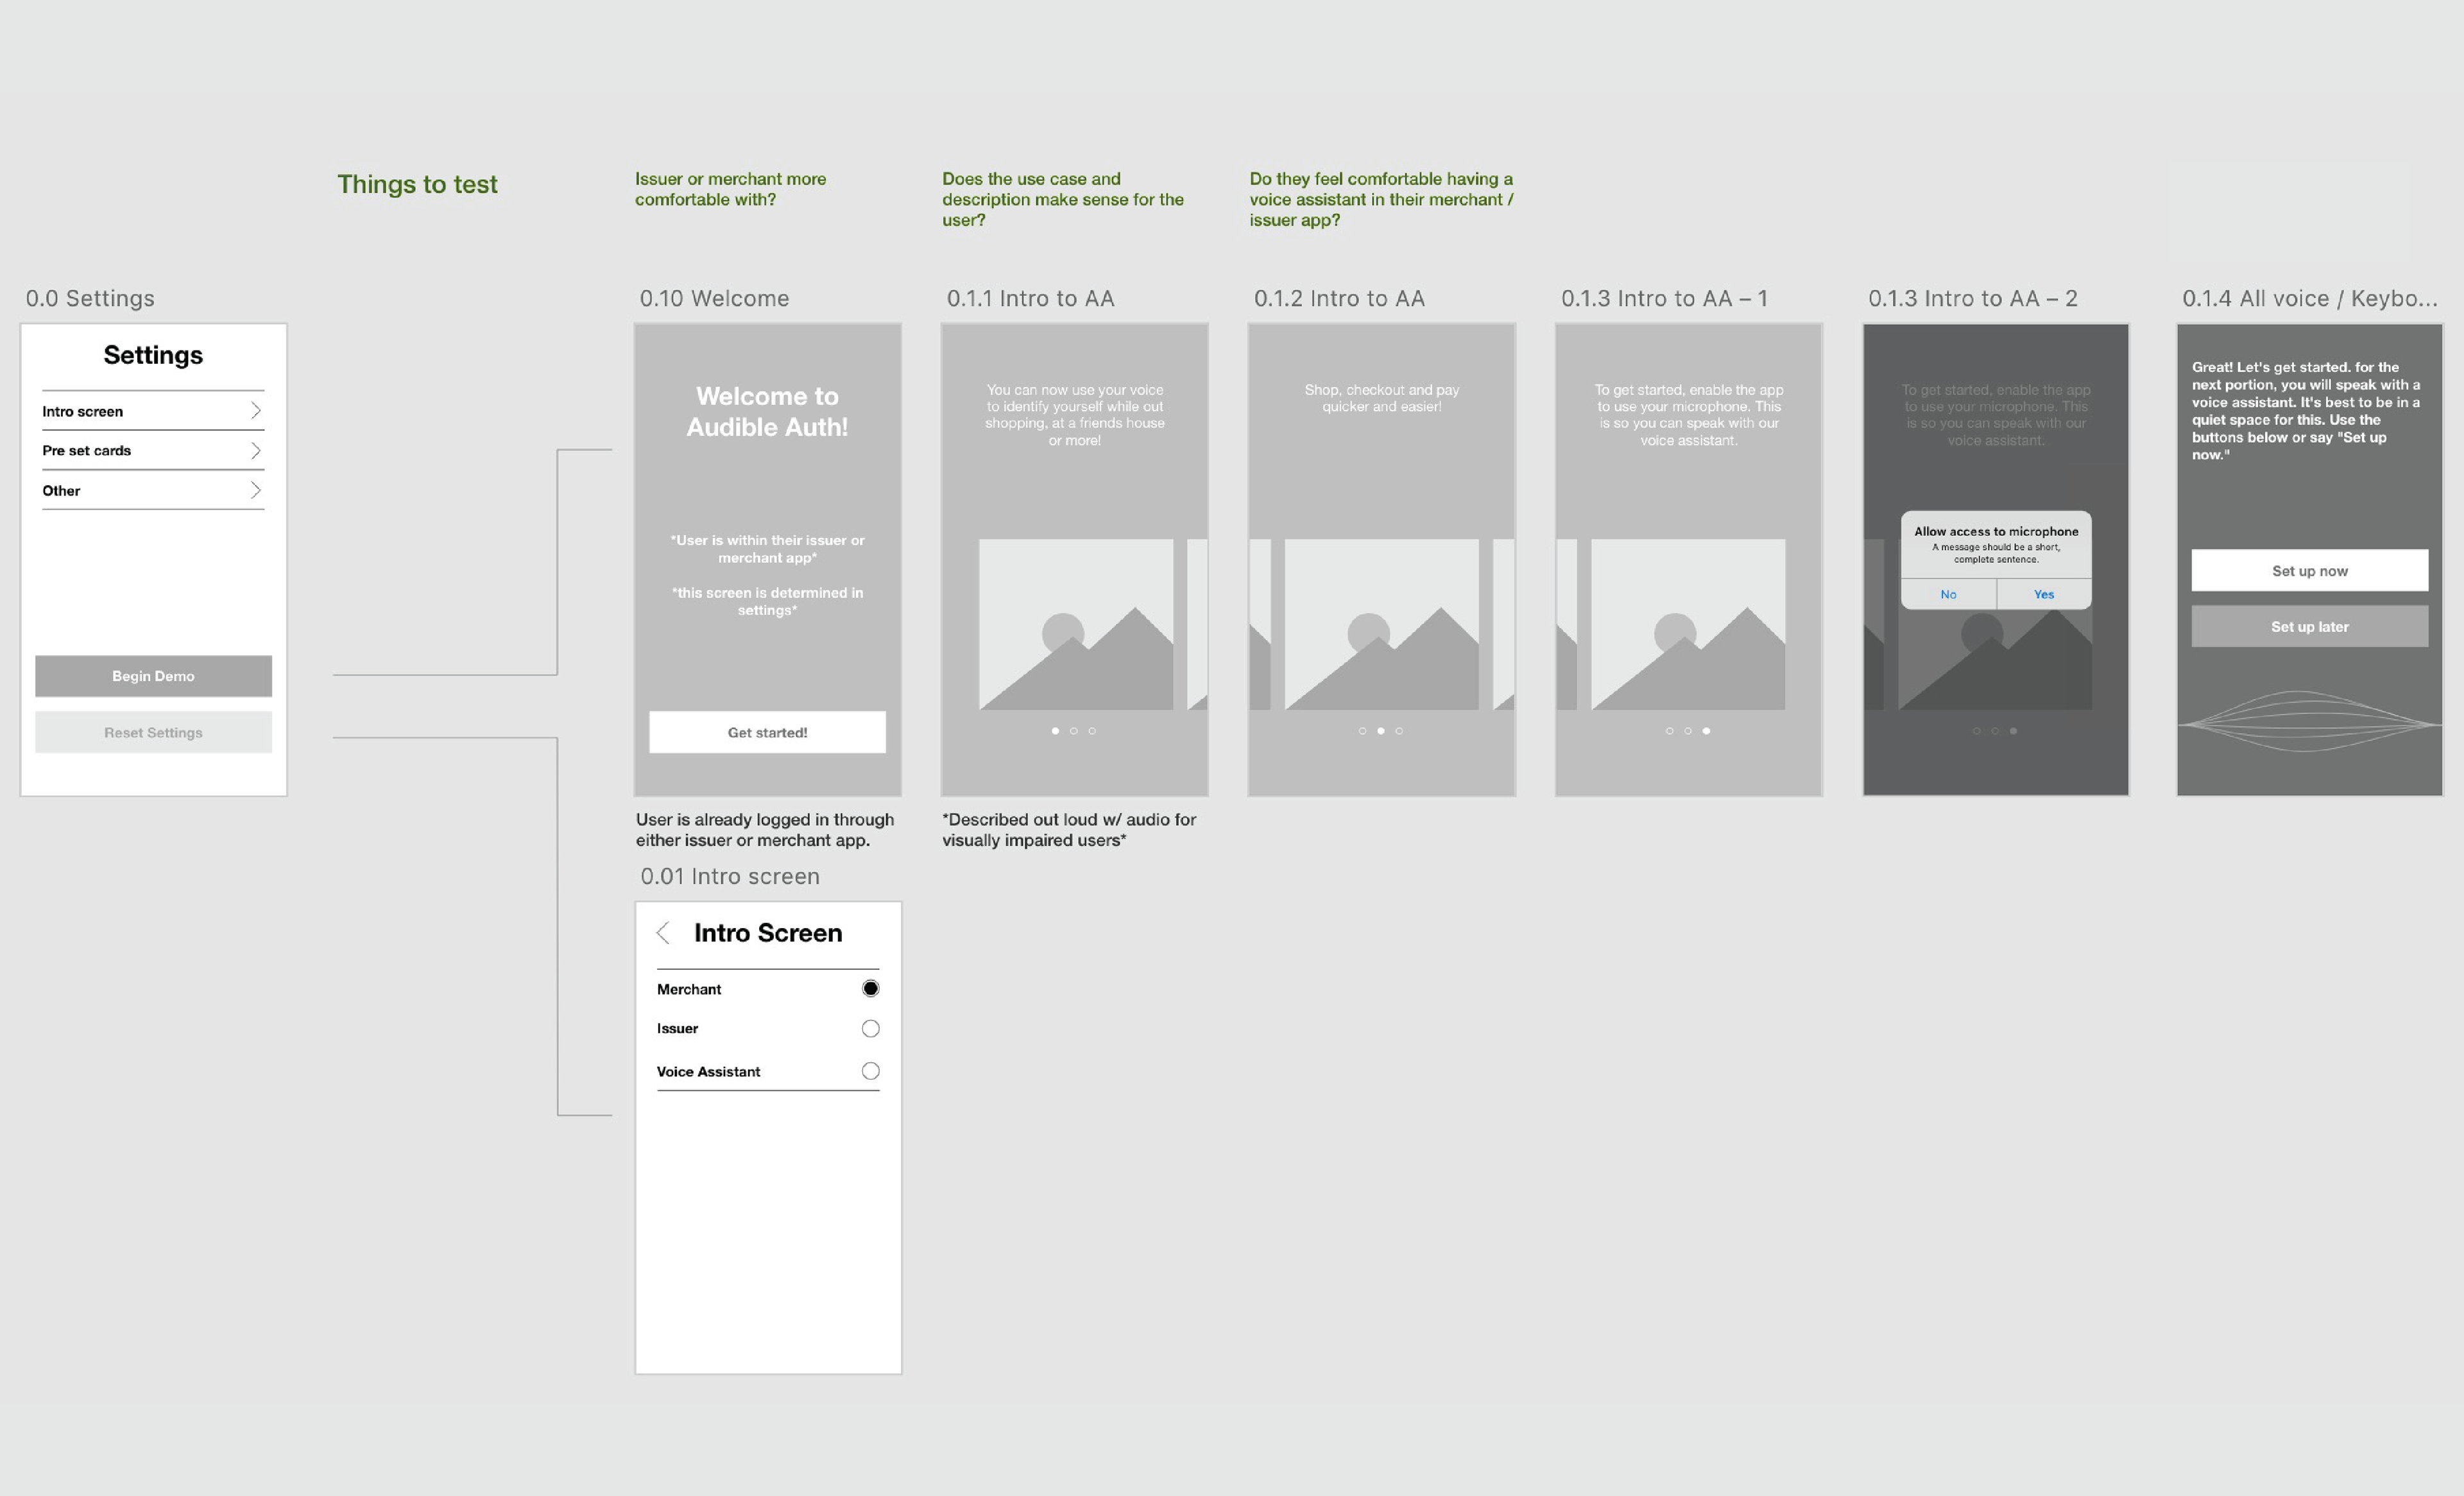Viewport: 2464px width, 1496px height.
Task: Click the voice waveform graphic
Action: (x=2309, y=722)
